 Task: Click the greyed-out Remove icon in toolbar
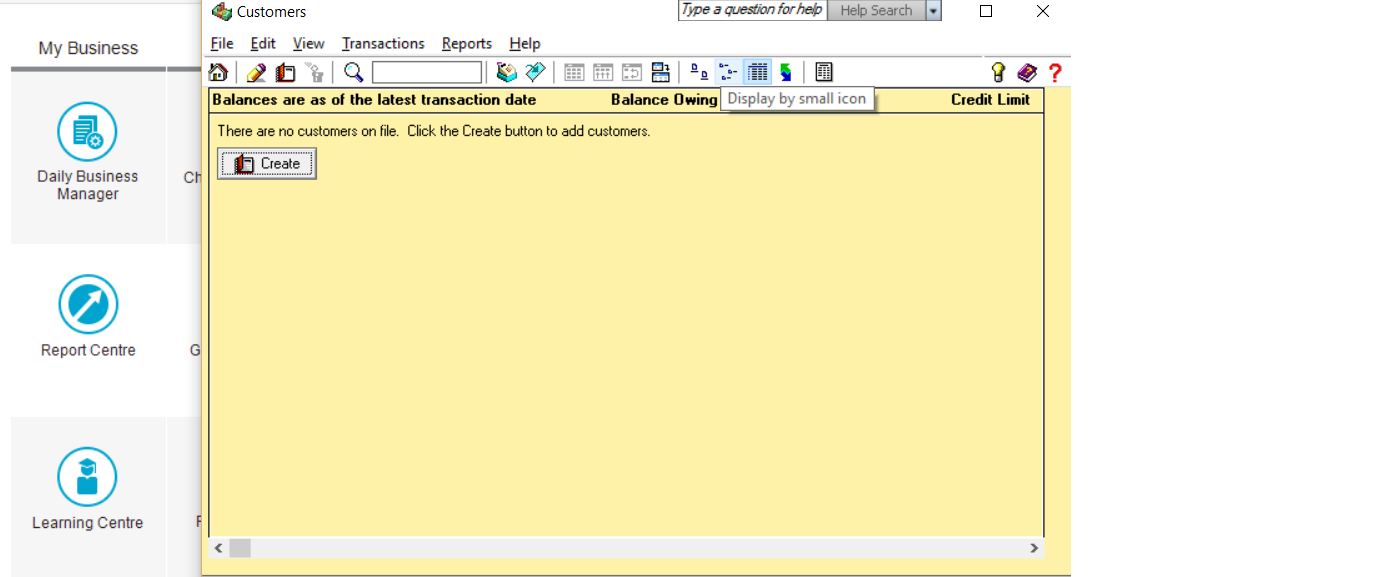point(314,72)
